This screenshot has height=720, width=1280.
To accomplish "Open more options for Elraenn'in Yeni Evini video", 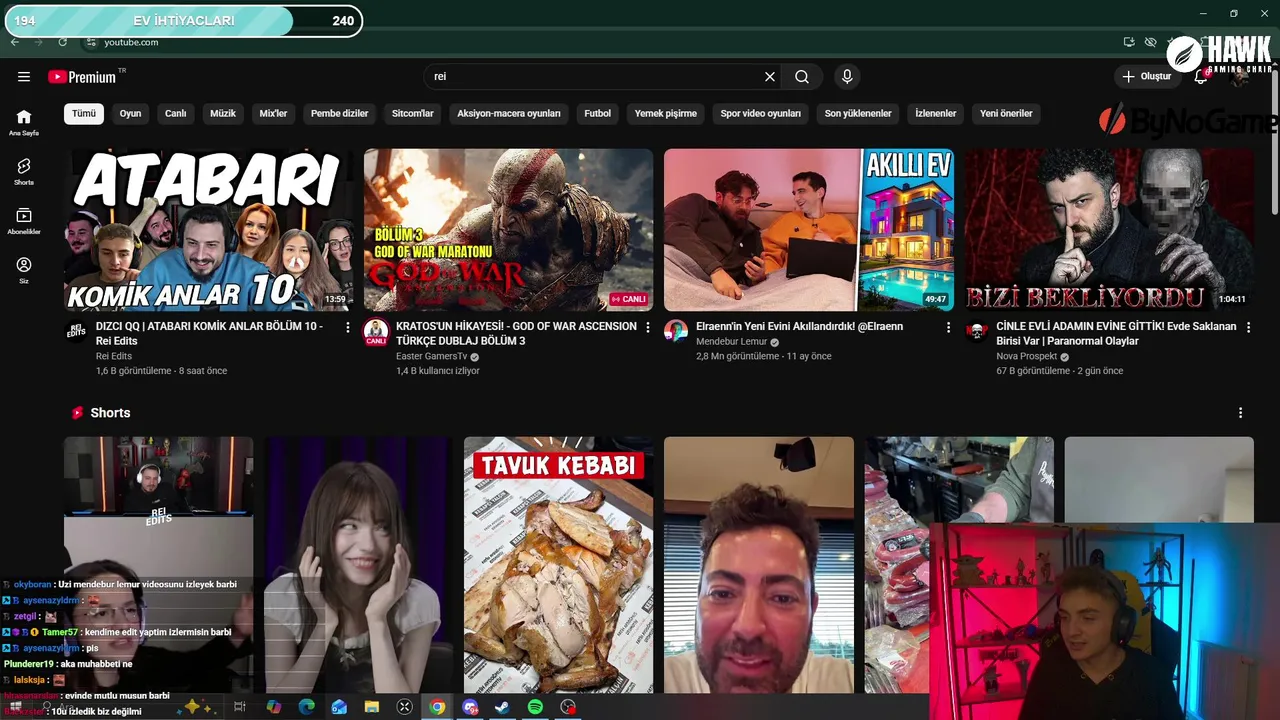I will pos(948,327).
